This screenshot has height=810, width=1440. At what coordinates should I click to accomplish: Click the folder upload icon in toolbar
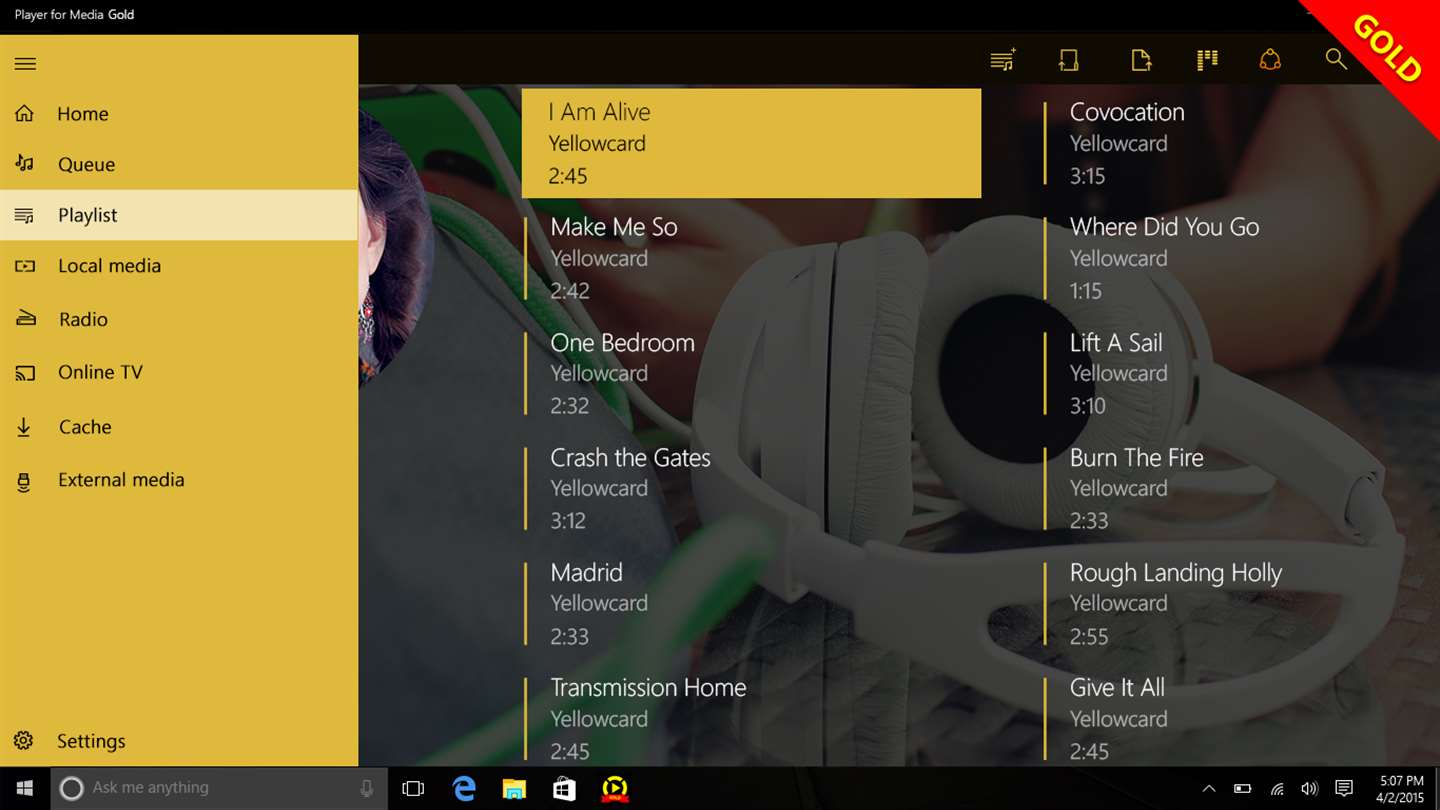[1069, 60]
